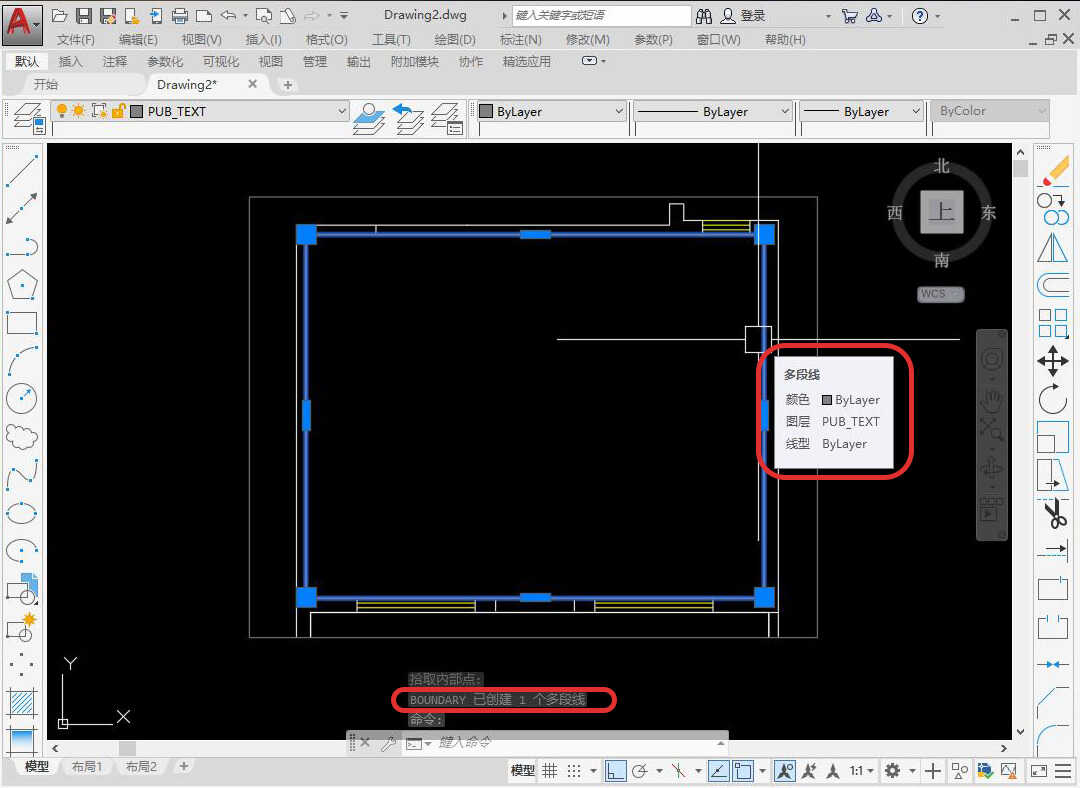Click the keyword search box
This screenshot has width=1080, height=788.
pyautogui.click(x=601, y=15)
